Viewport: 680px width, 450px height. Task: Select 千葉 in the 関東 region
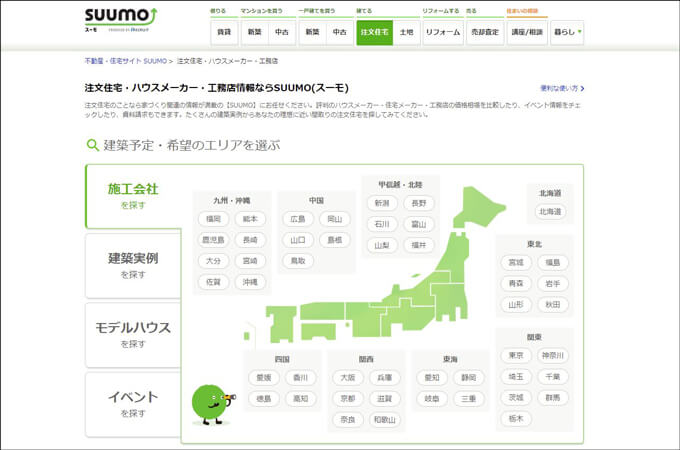click(552, 377)
